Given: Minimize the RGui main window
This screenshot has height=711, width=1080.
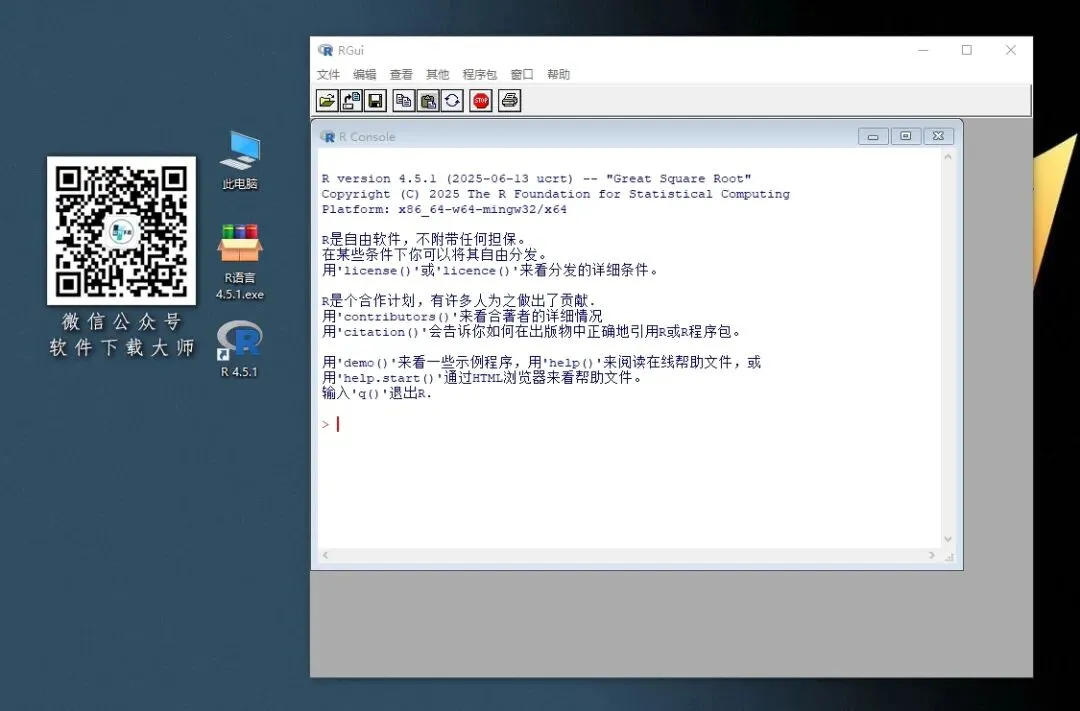Looking at the screenshot, I should [x=924, y=50].
